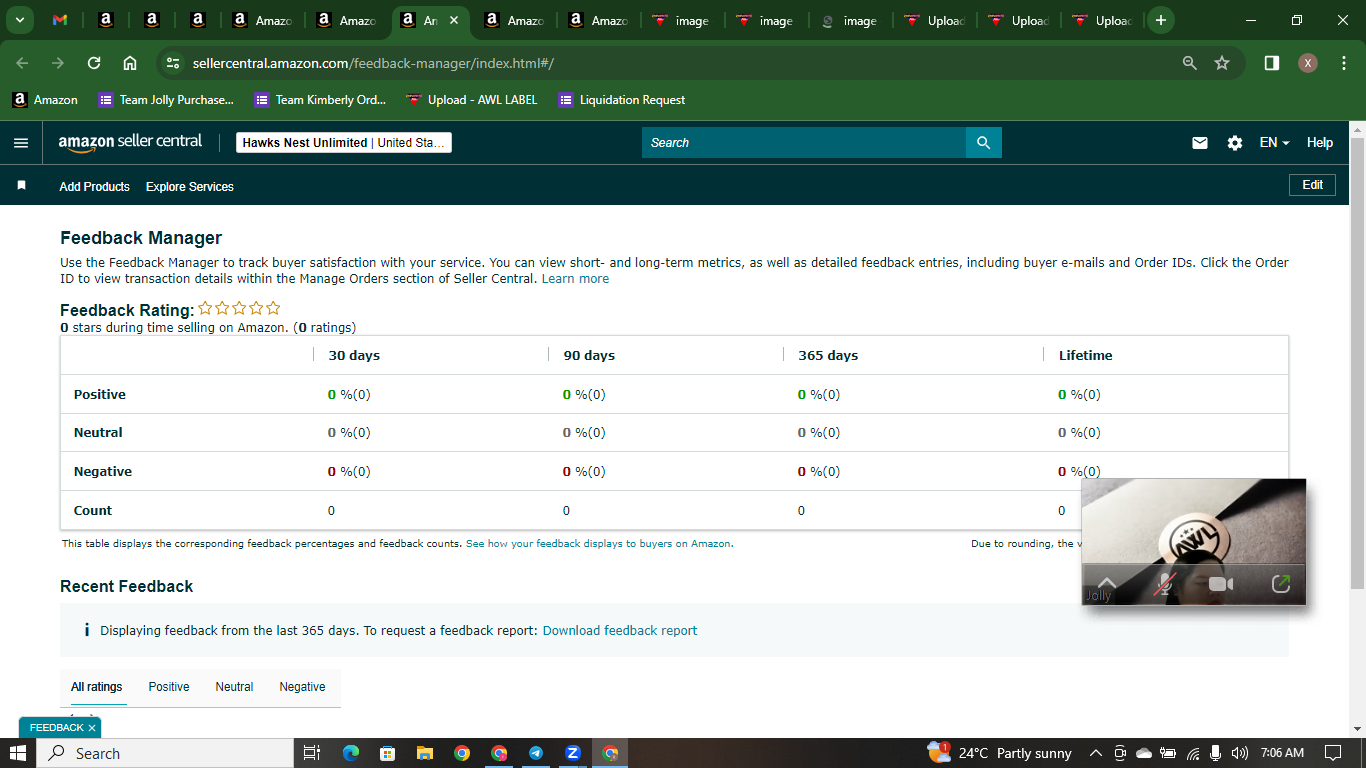Screen dimensions: 1366x768
Task: Open a new browser tab
Action: coord(1160,20)
